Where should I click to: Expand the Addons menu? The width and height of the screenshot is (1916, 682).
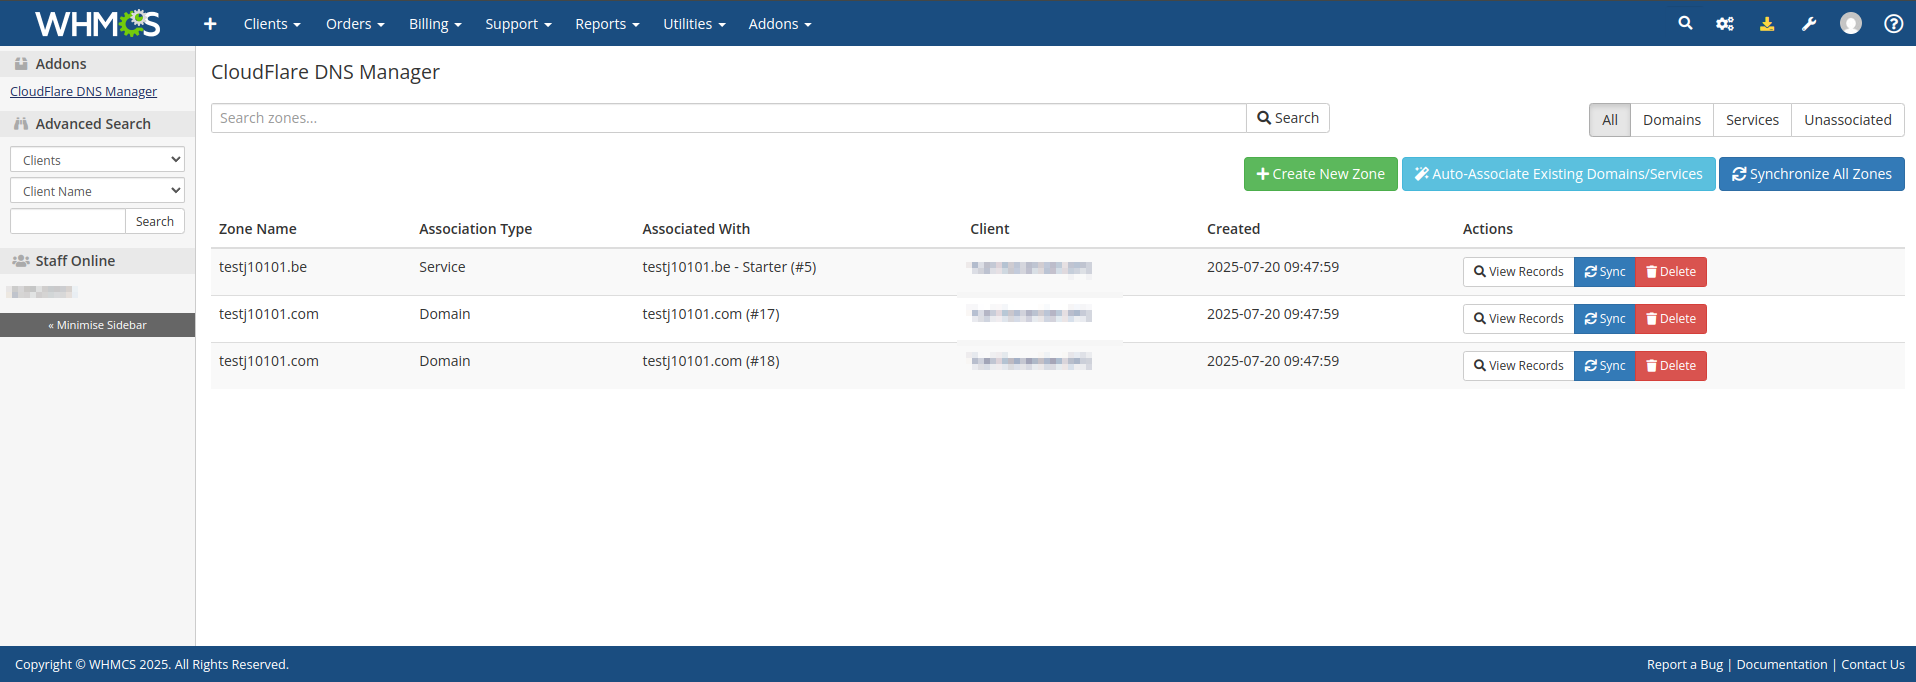[780, 24]
